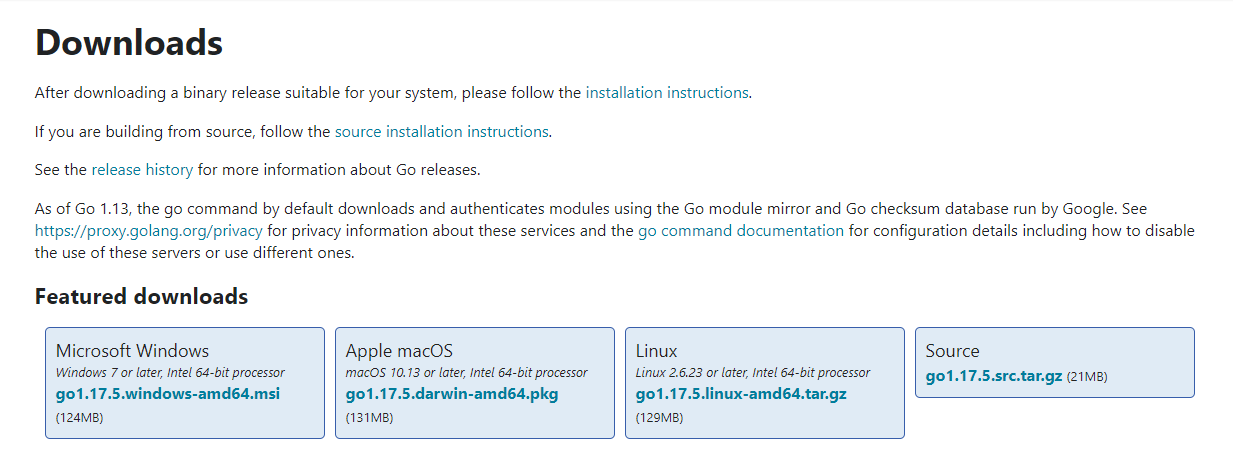Click the Downloads page heading
This screenshot has width=1233, height=467.
(129, 43)
